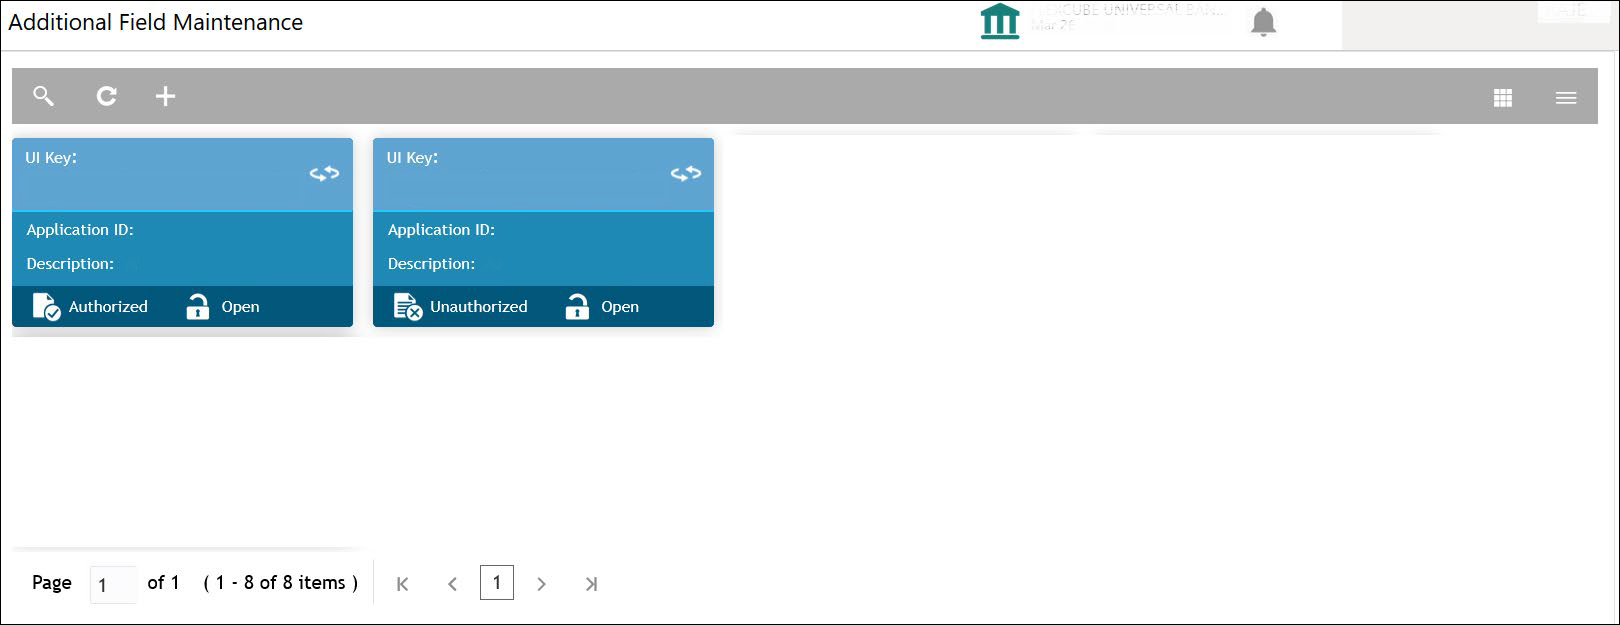Add a new record with plus icon

click(x=166, y=96)
